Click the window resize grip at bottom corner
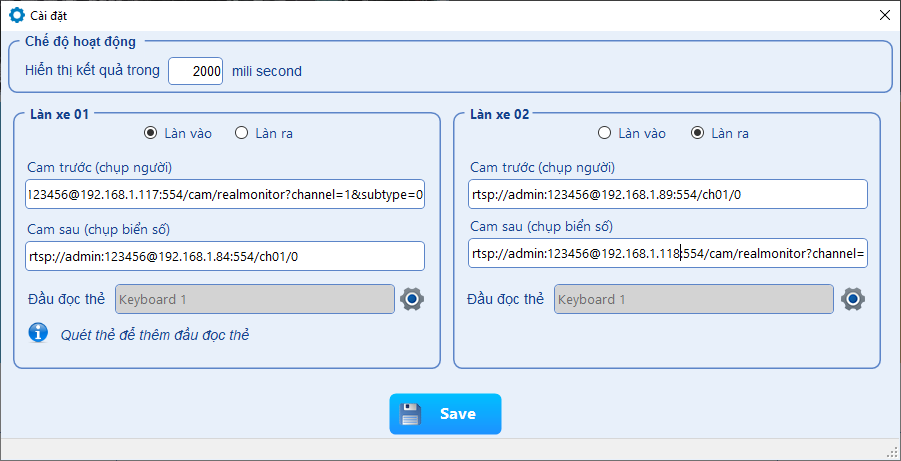The width and height of the screenshot is (901, 461). click(x=892, y=452)
